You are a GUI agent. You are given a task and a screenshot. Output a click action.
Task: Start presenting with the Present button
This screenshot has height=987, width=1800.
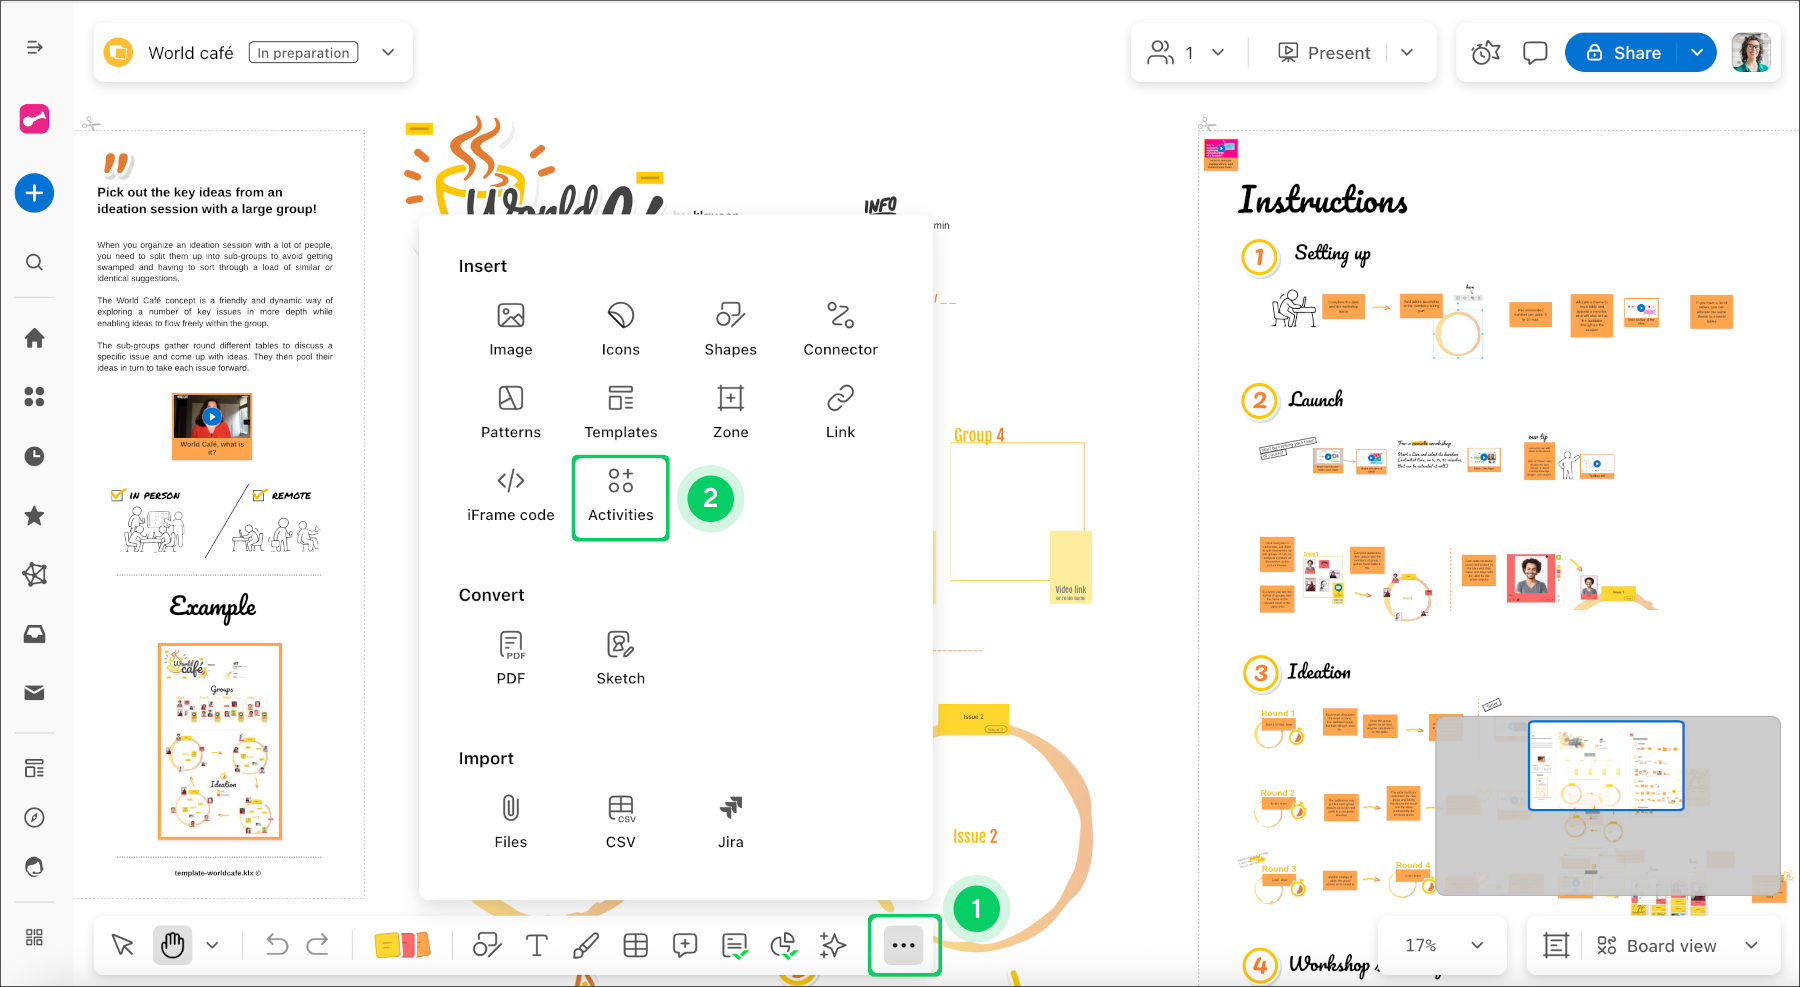click(1324, 52)
